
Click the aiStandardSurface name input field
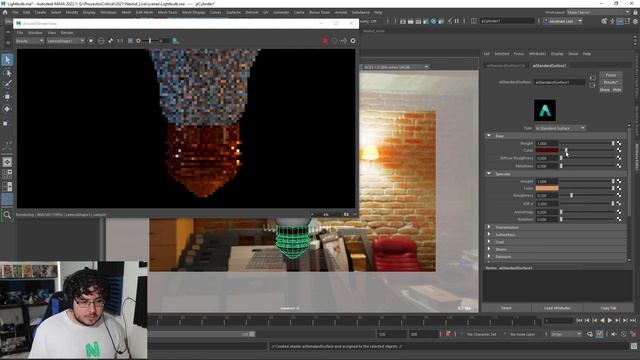click(560, 82)
